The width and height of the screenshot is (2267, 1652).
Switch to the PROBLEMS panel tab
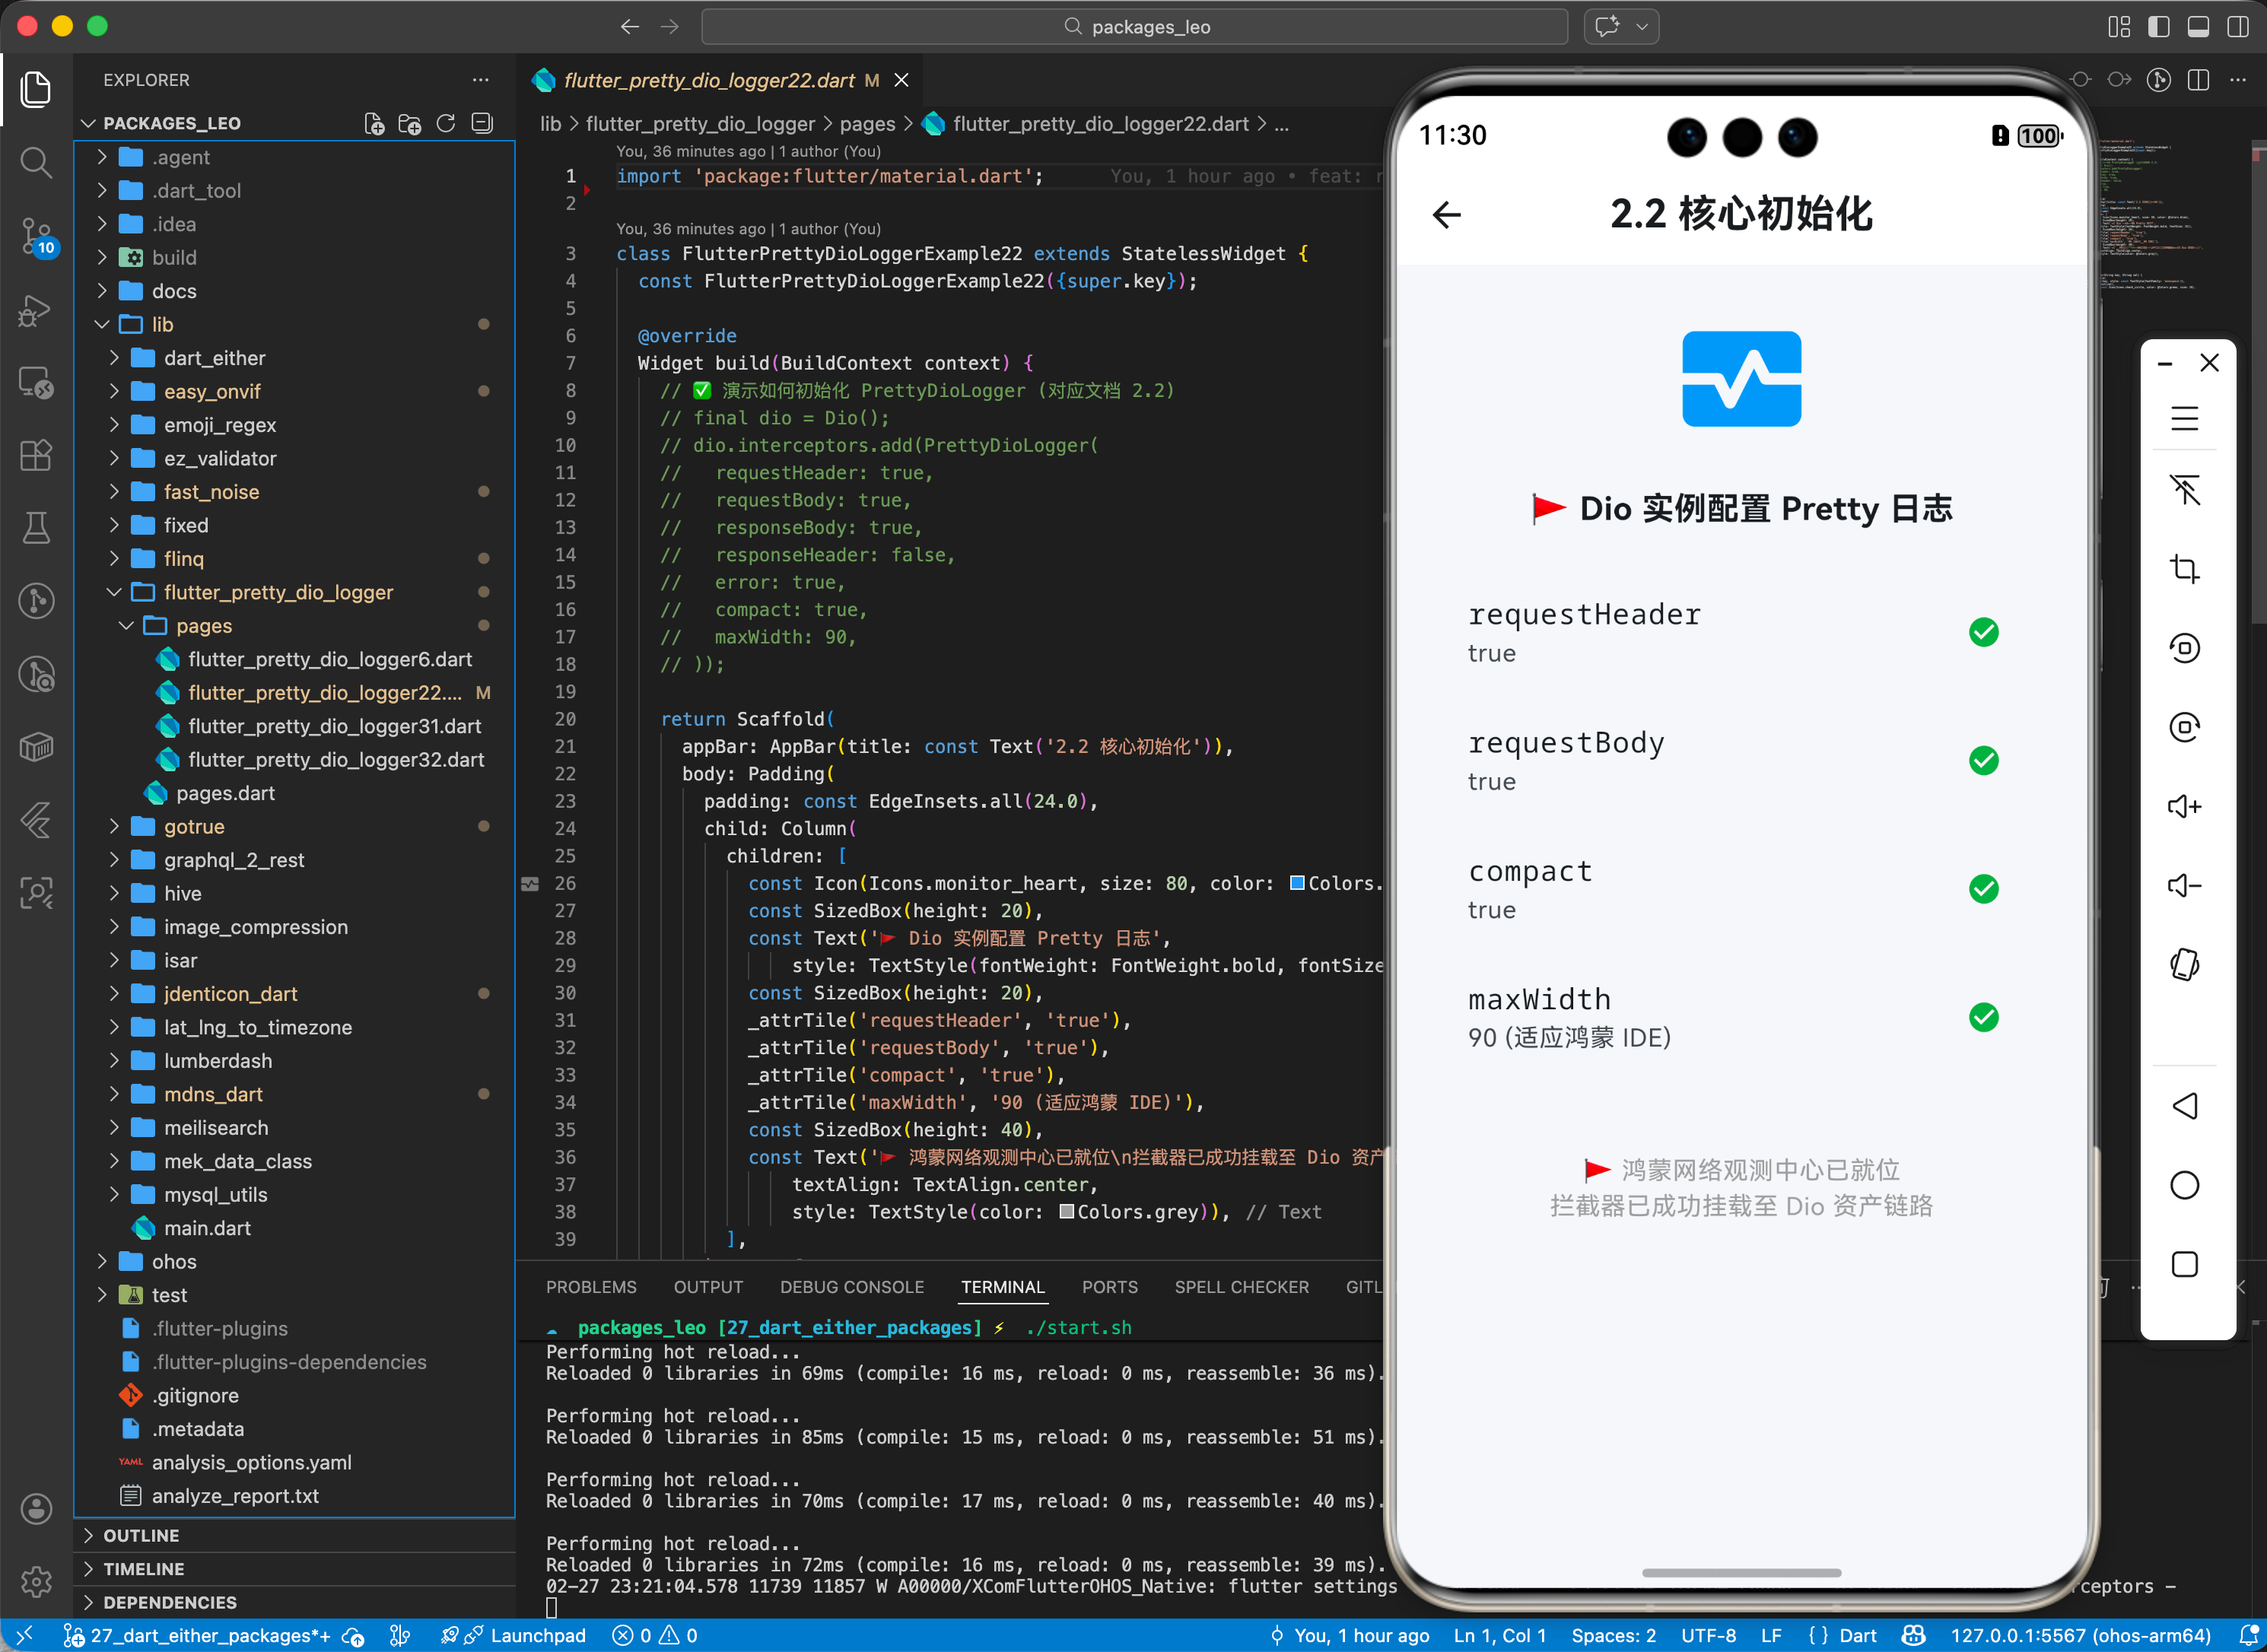coord(590,1287)
